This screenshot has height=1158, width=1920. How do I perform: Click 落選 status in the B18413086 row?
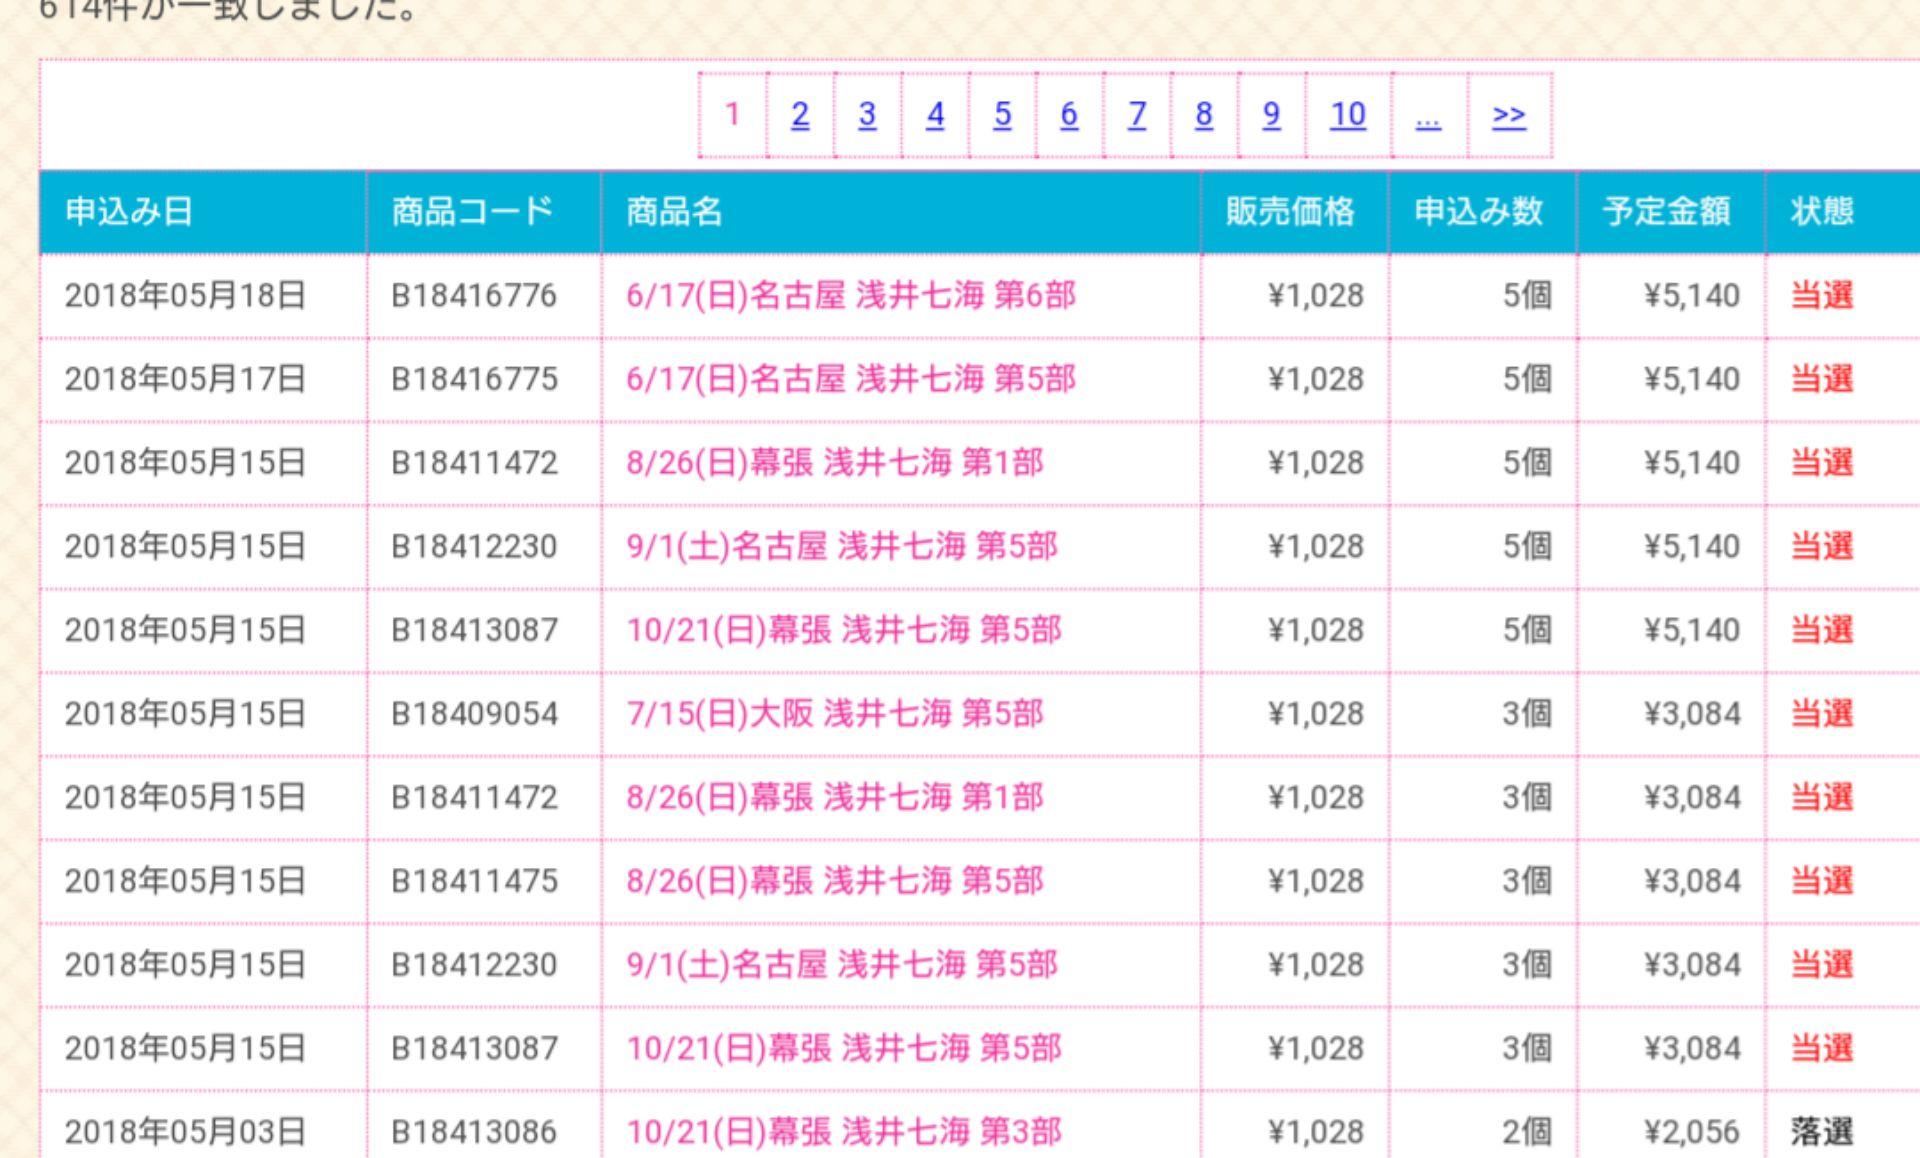(x=1822, y=1131)
